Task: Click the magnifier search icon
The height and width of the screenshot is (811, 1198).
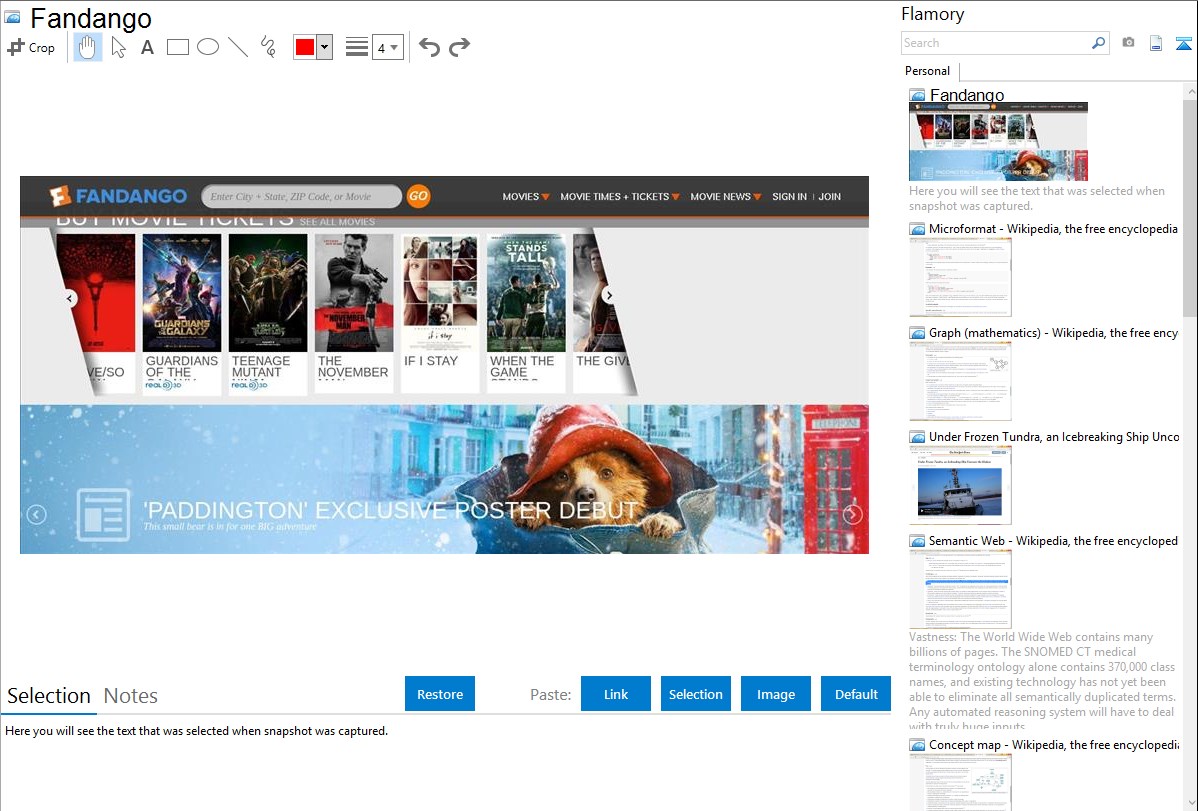Action: click(x=1098, y=43)
